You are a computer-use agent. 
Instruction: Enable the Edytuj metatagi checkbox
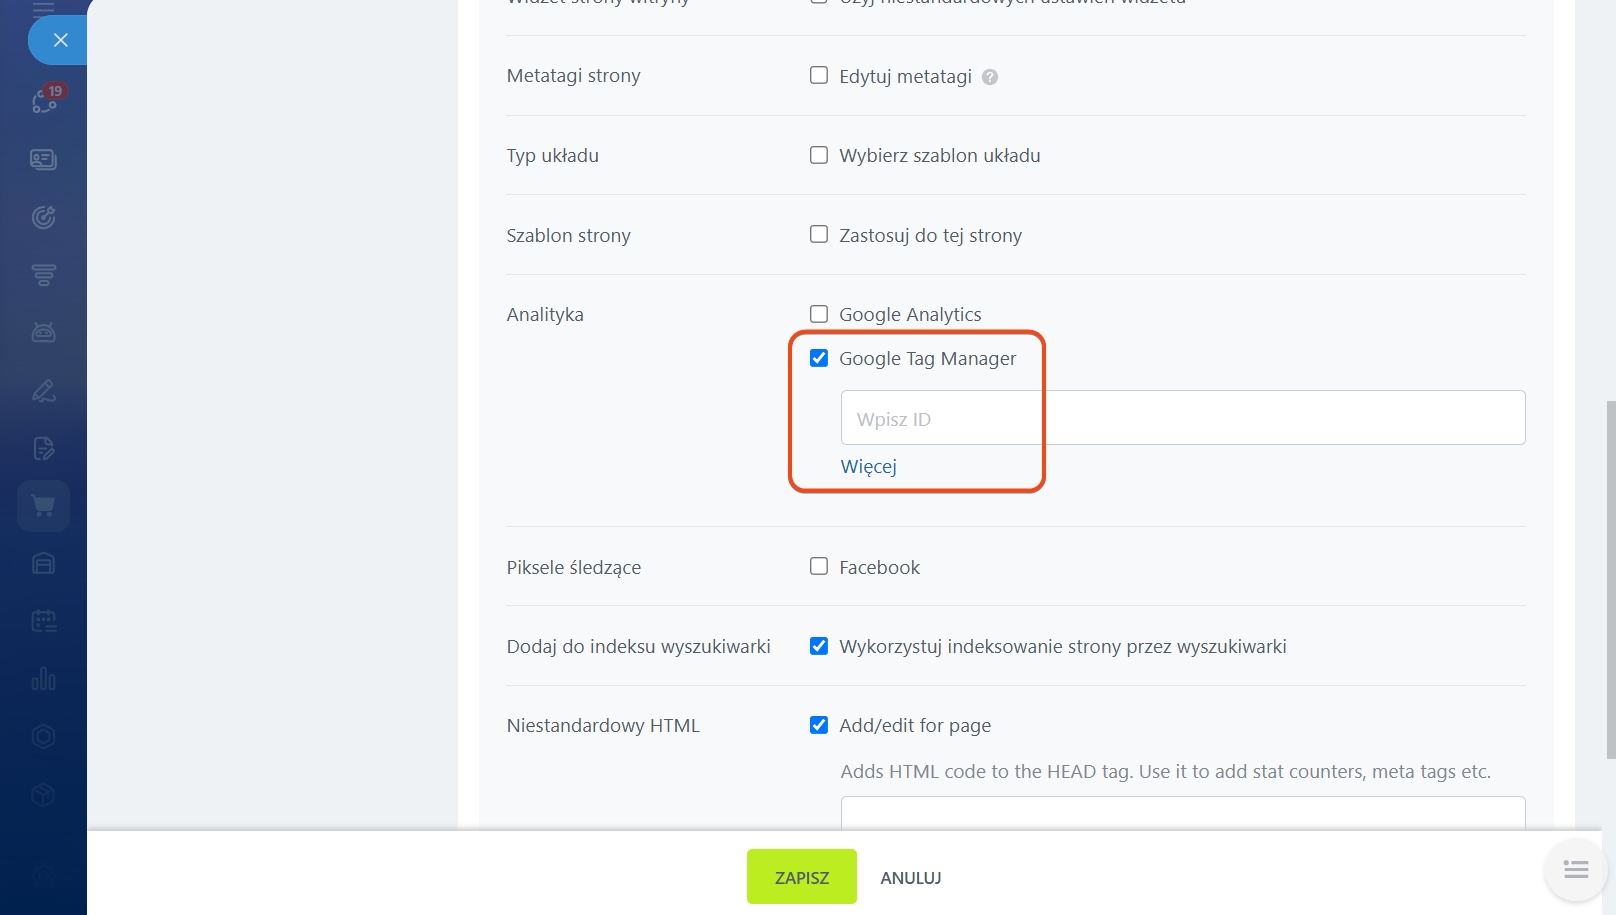tap(819, 76)
